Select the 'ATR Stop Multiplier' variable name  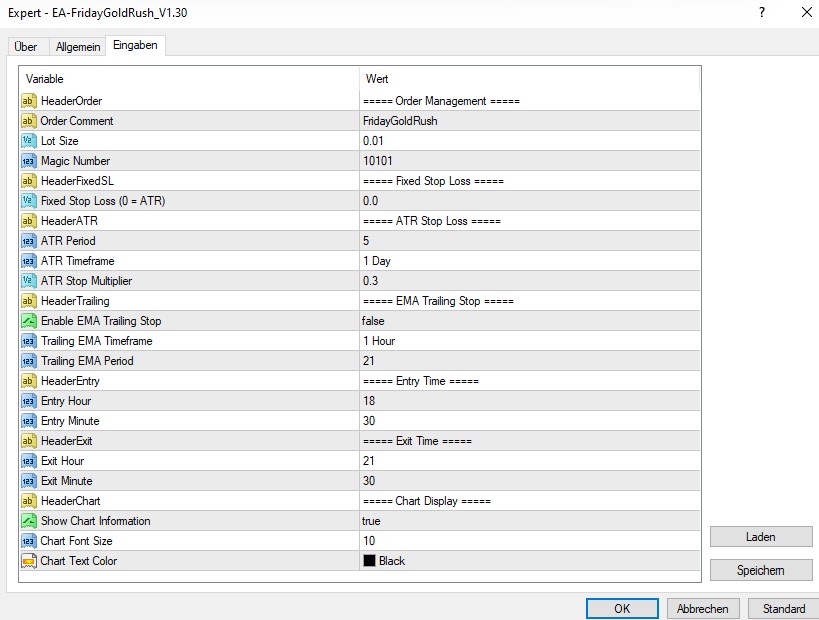click(x=86, y=281)
